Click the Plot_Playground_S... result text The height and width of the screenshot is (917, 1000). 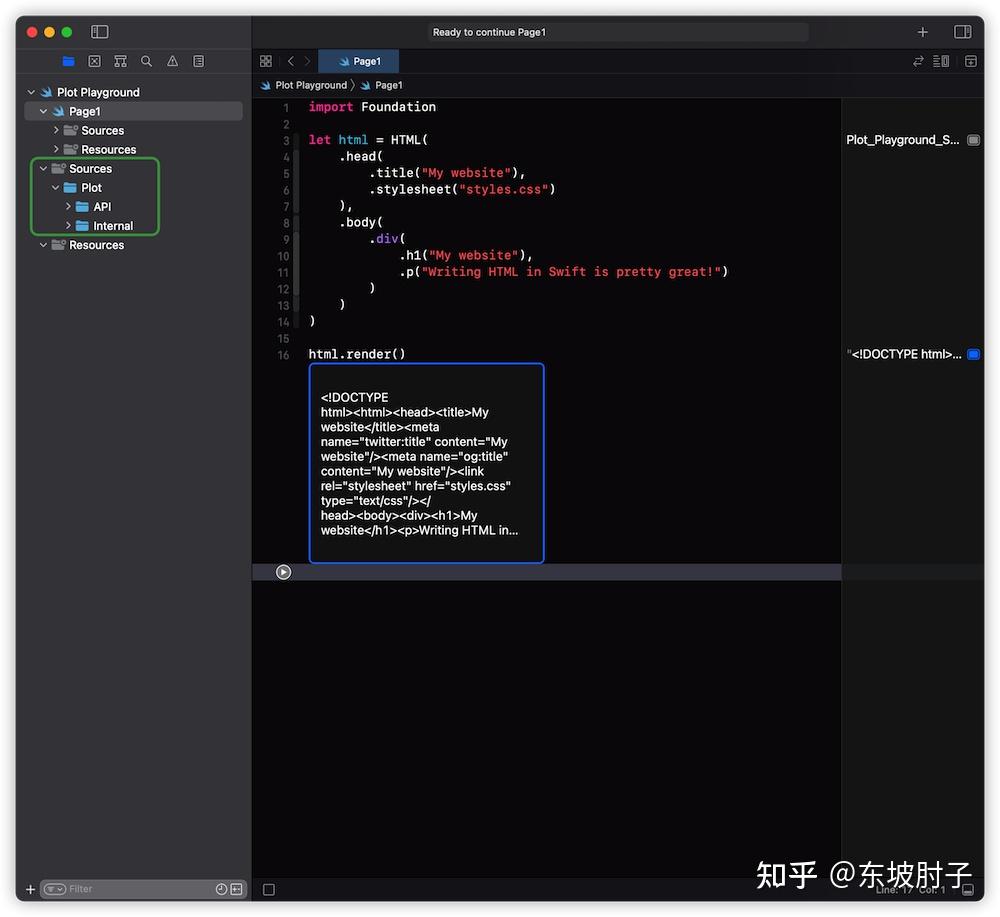tap(902, 140)
